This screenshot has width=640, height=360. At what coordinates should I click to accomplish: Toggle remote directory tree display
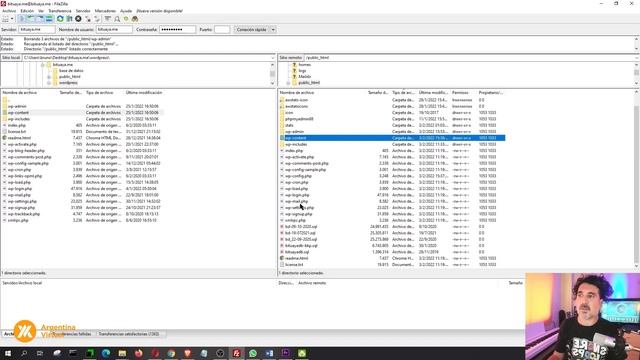pyautogui.click(x=40, y=19)
